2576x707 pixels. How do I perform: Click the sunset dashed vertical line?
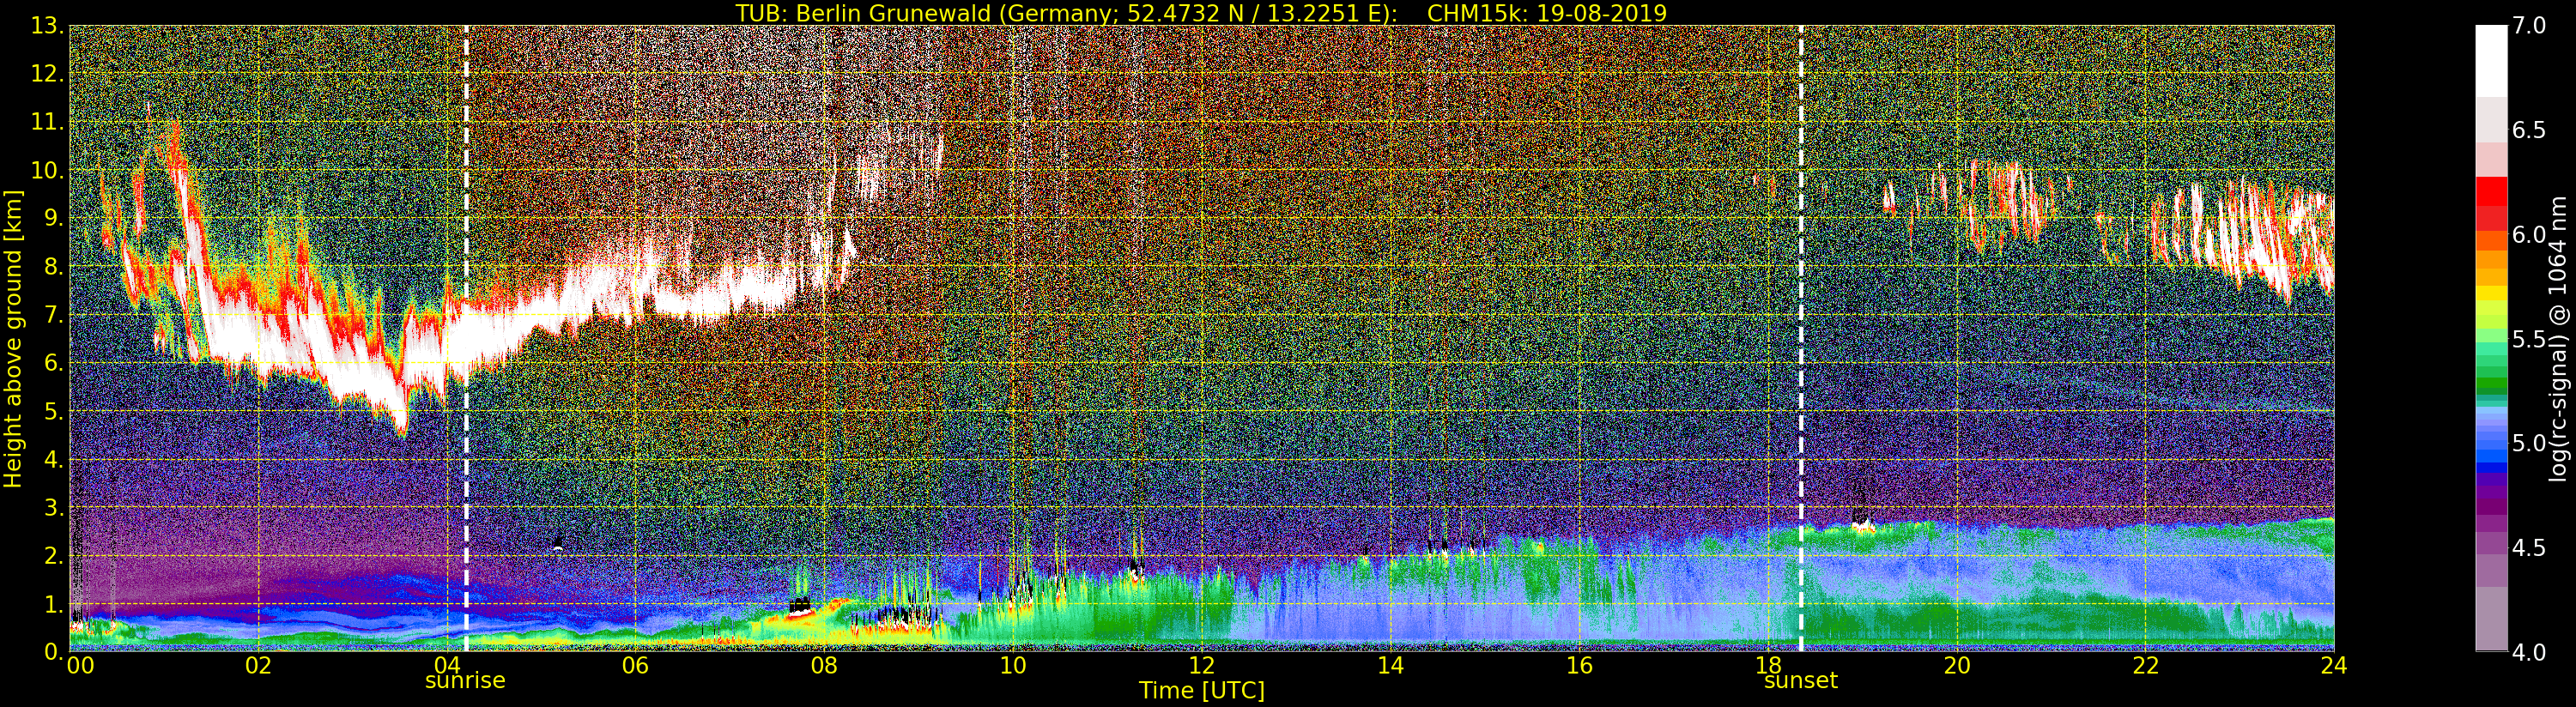click(x=1800, y=340)
